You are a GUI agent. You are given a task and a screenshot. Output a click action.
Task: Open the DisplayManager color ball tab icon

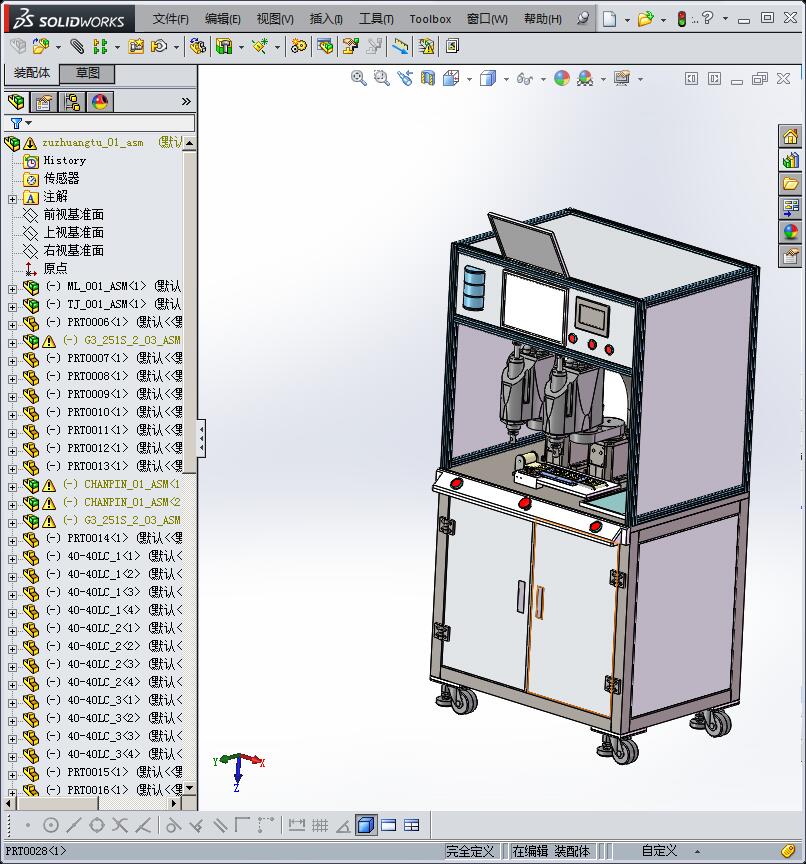(100, 102)
